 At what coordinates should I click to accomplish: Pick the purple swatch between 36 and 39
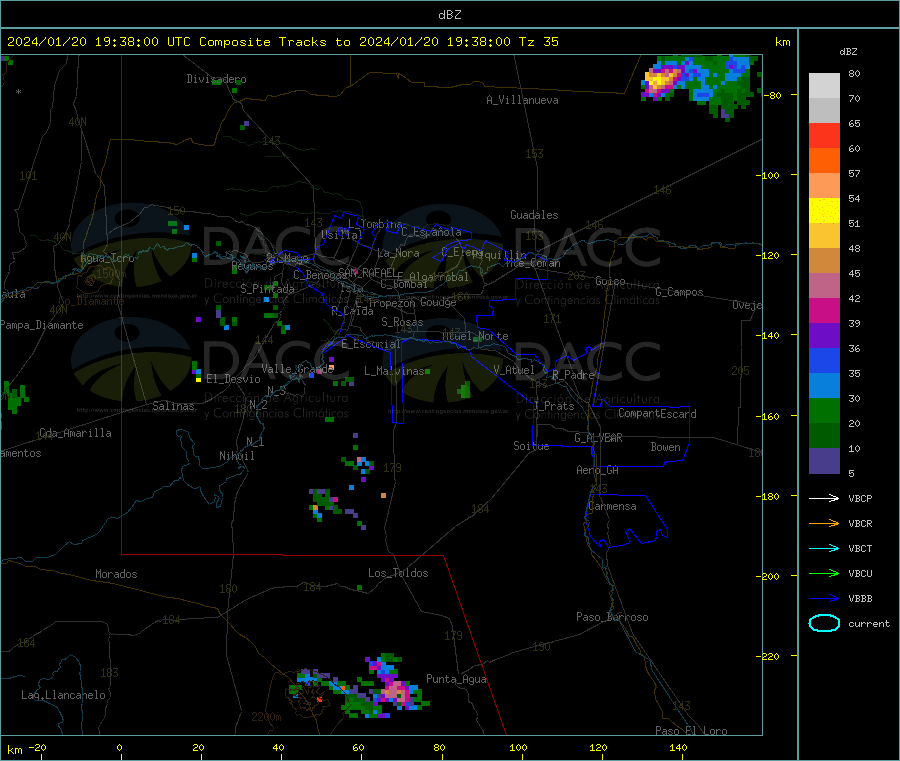click(824, 336)
